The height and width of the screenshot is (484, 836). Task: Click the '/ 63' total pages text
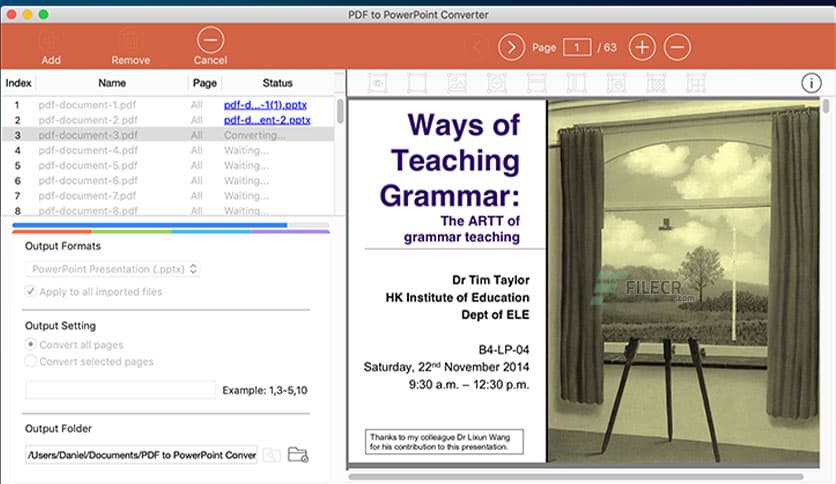(607, 47)
